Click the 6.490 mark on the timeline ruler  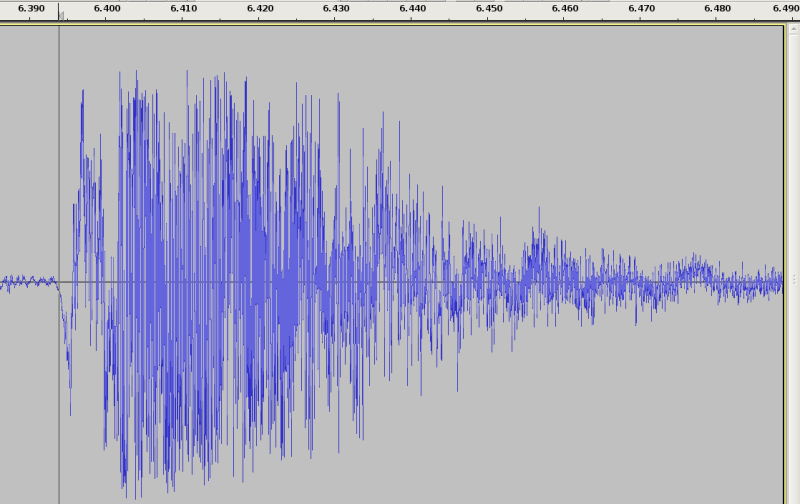(x=783, y=8)
